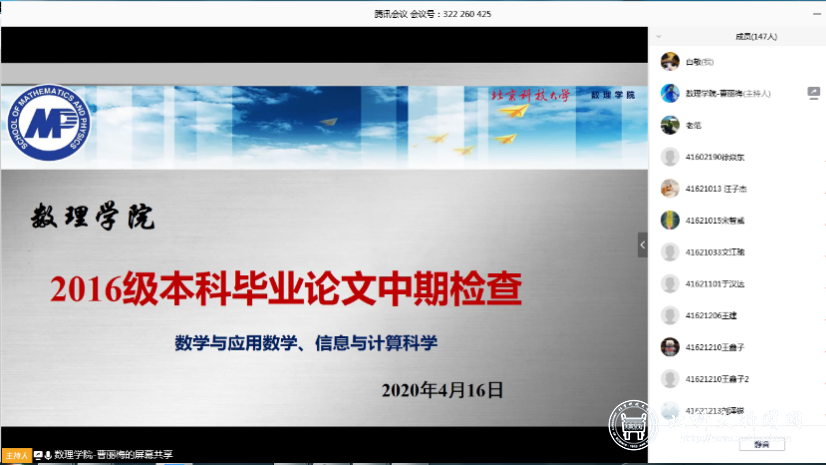This screenshot has height=465, width=826.
Task: Select member 41602190 in the participant list
Action: (x=715, y=157)
